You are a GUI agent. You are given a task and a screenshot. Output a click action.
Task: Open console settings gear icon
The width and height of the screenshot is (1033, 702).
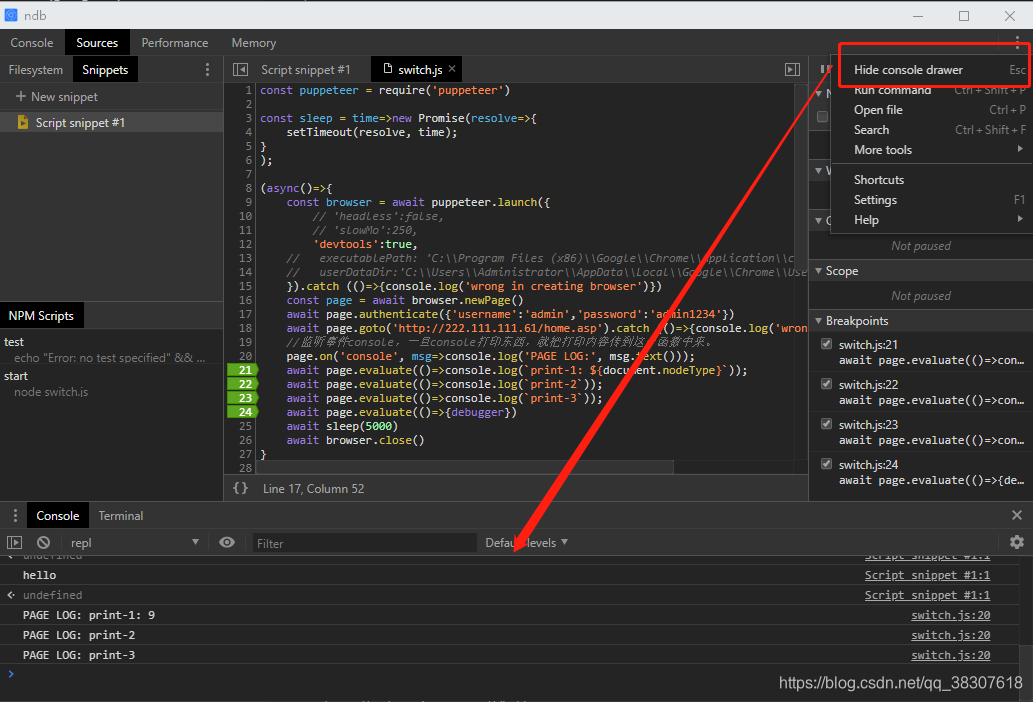pos(1017,542)
